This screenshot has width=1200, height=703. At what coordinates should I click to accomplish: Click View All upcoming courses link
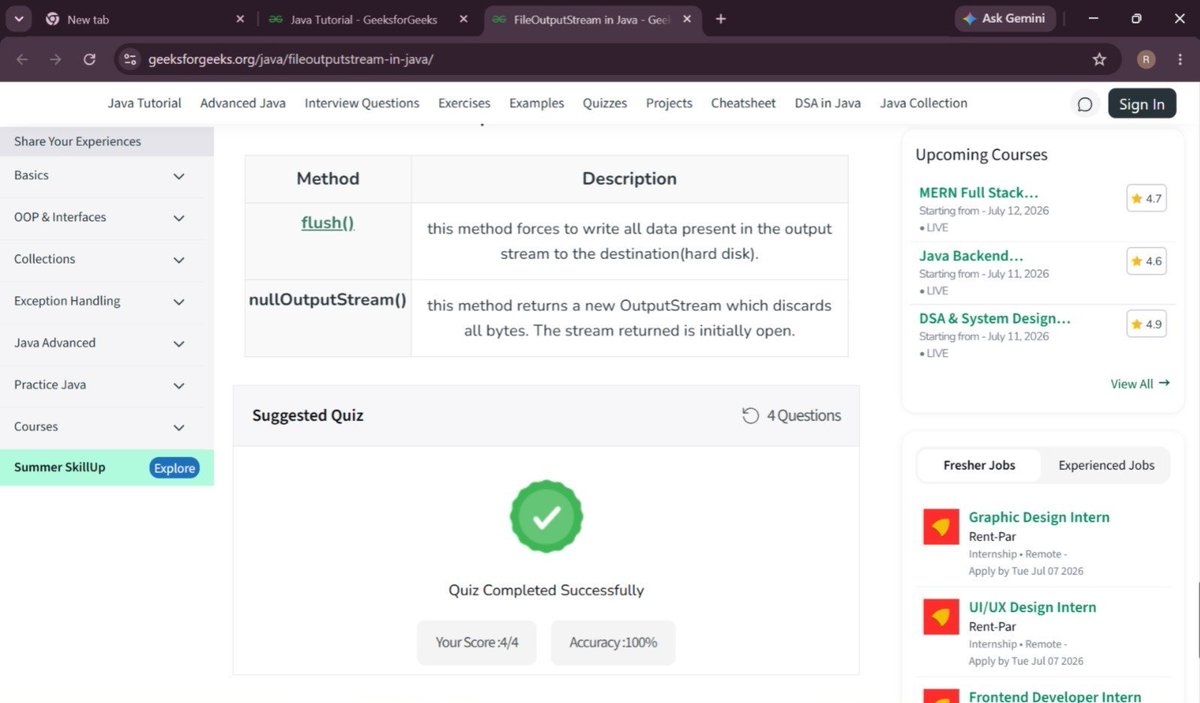tap(1140, 384)
